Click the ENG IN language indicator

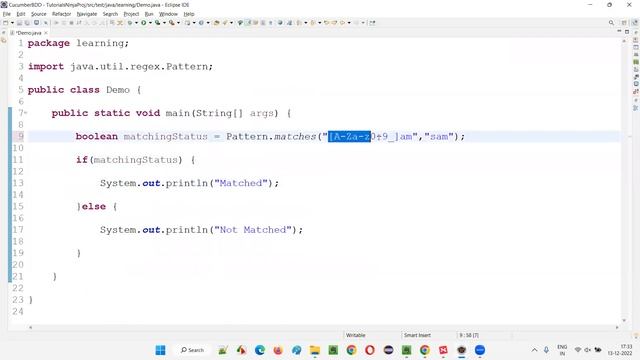[562, 350]
